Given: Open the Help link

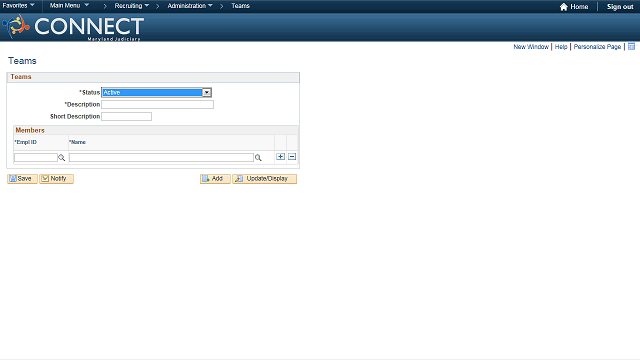Looking at the screenshot, I should (561, 47).
